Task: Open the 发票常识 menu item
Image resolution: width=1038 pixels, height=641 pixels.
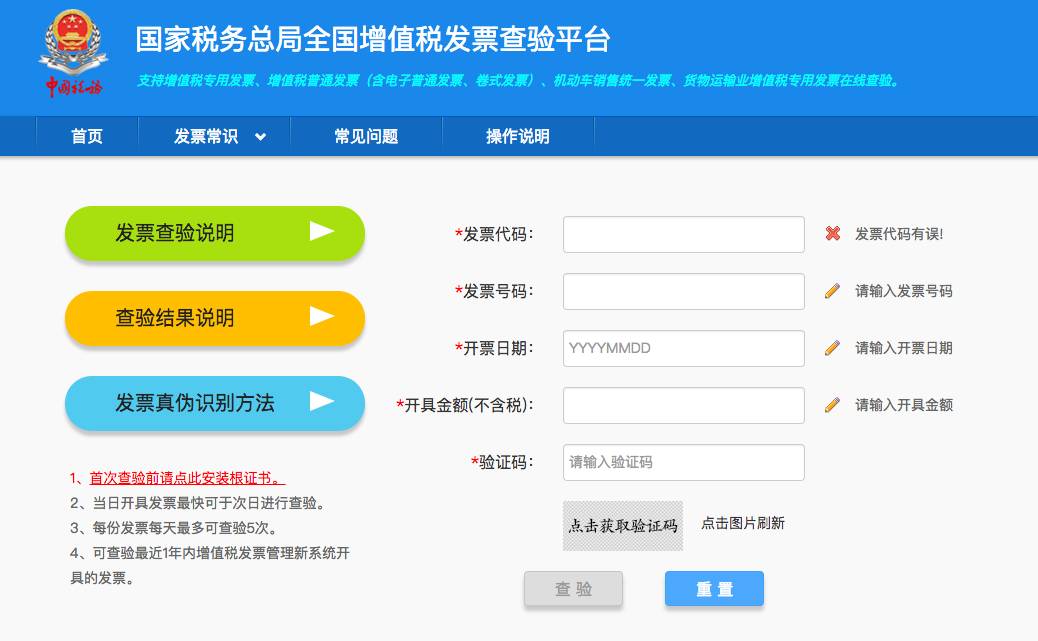Action: coord(206,136)
